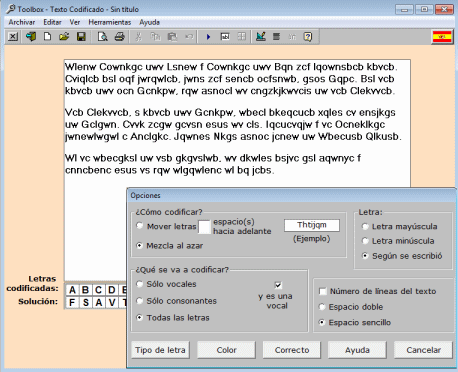Select Según se escribió radio button

point(365,256)
